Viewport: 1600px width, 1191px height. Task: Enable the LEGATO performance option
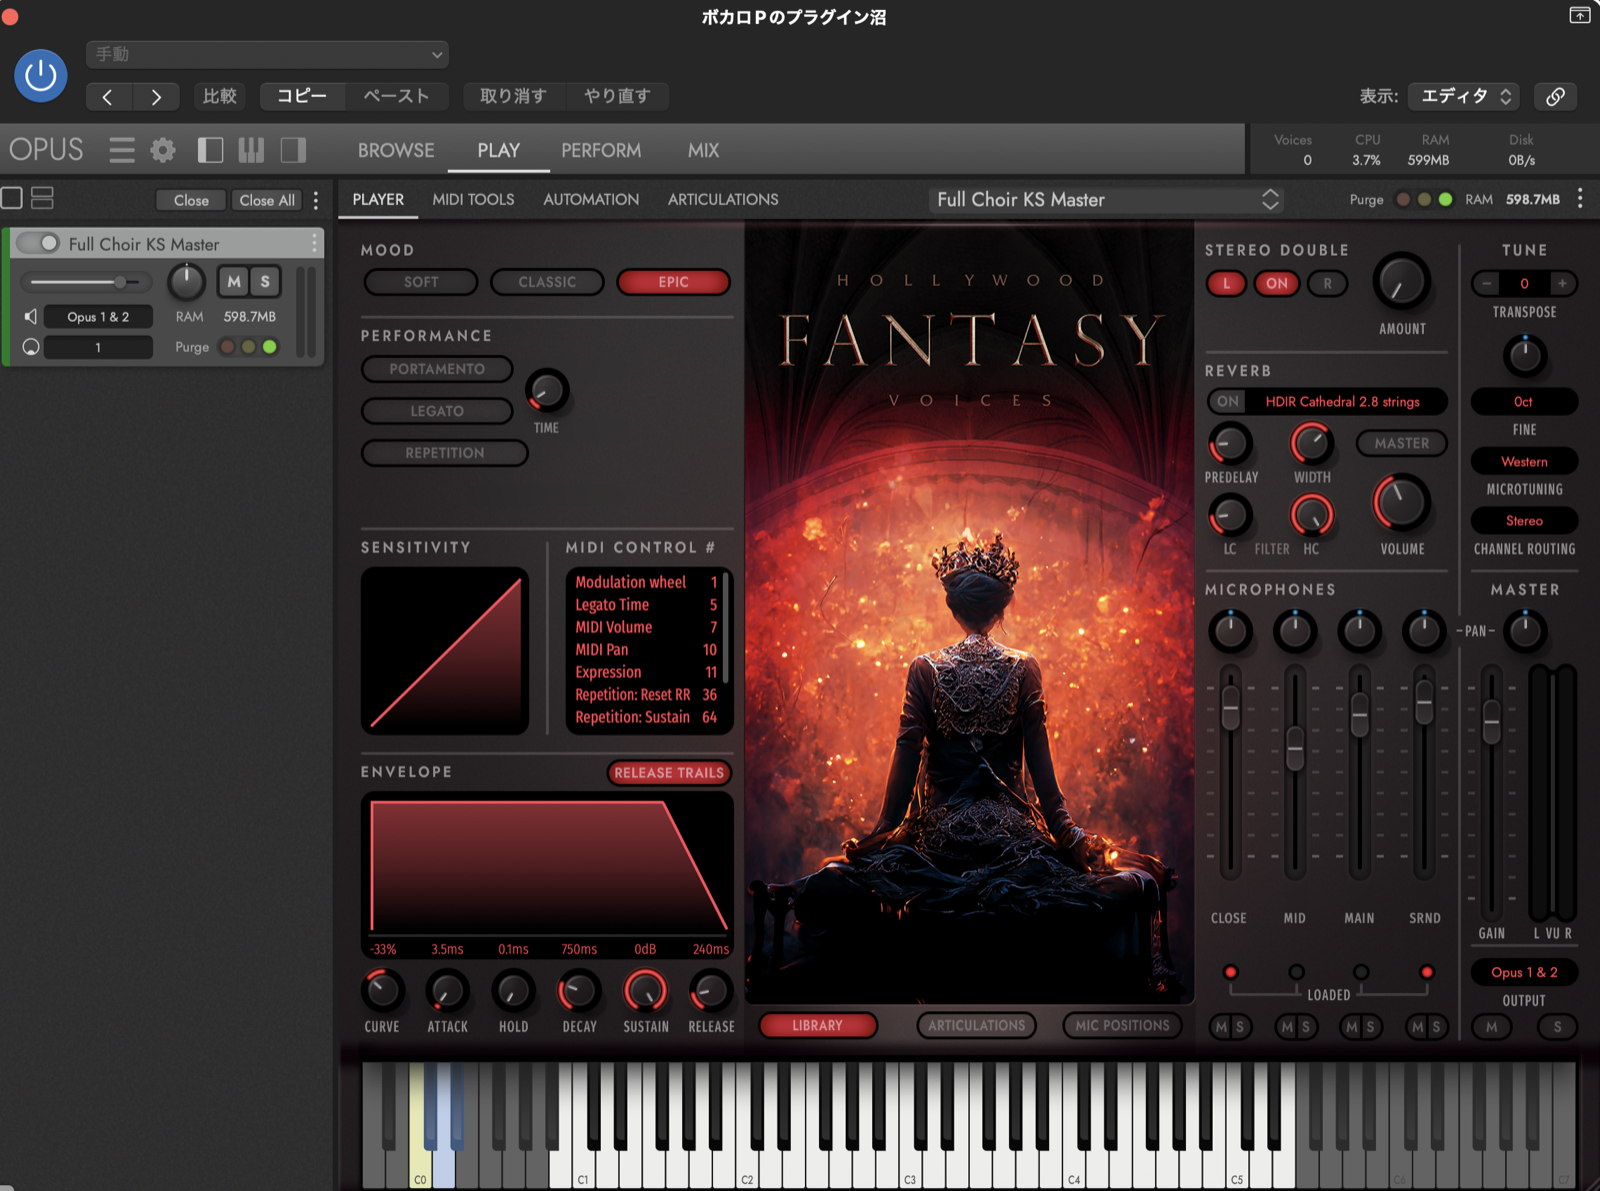[437, 411]
